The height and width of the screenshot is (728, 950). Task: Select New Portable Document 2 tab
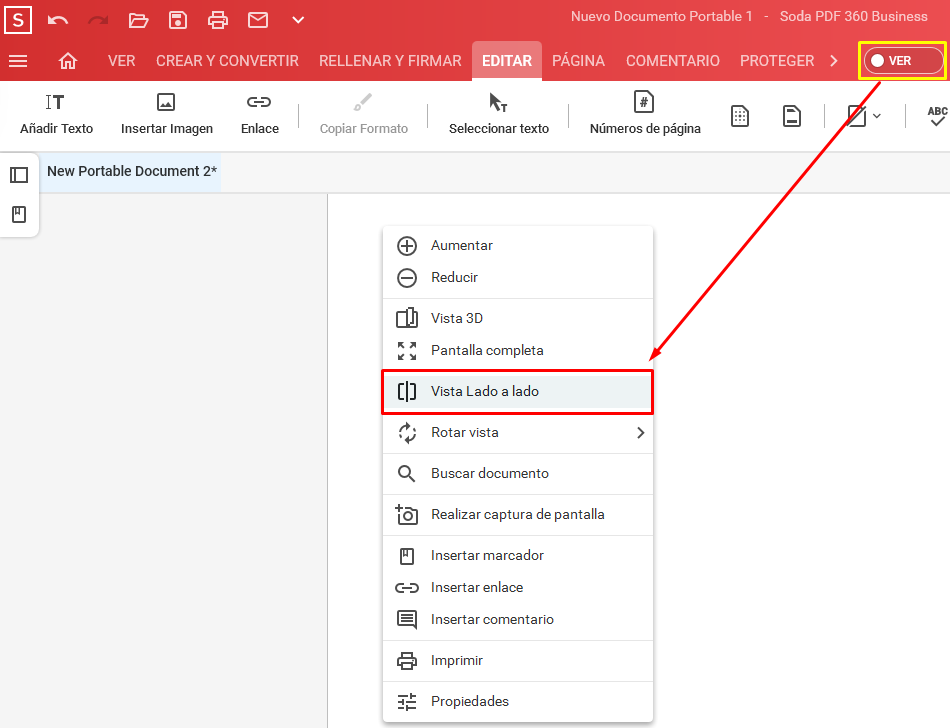pos(131,171)
